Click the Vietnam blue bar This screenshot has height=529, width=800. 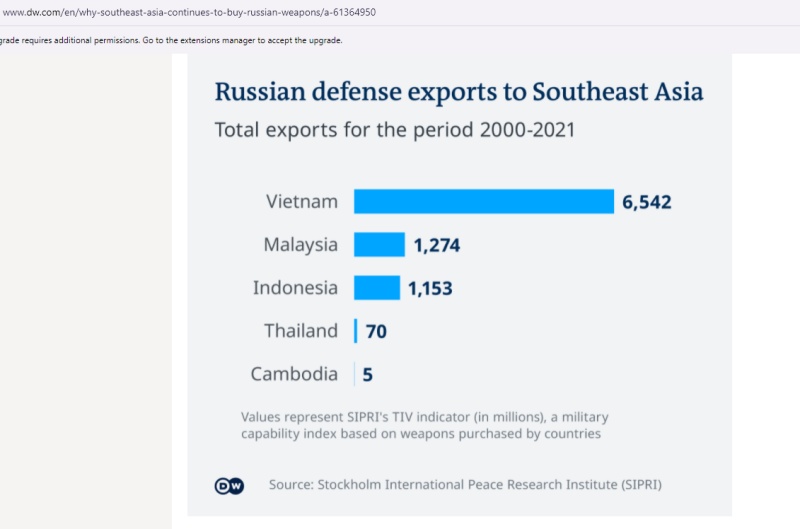tap(484, 201)
